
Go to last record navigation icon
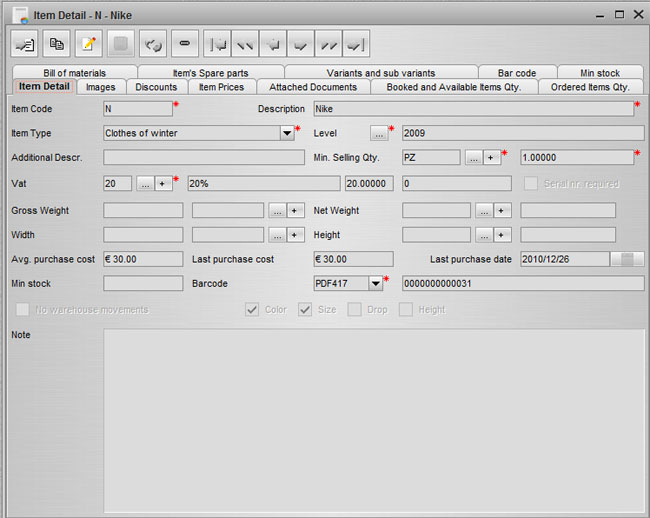(x=356, y=44)
